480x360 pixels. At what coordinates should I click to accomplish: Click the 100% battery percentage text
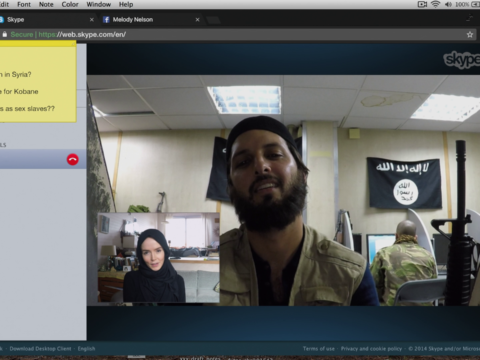(462, 4)
